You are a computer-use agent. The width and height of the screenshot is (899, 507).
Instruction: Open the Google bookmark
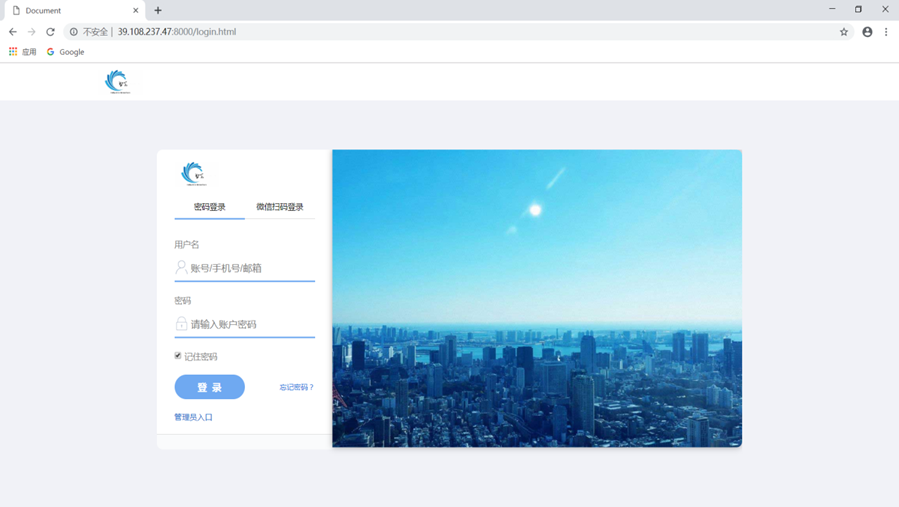(65, 52)
